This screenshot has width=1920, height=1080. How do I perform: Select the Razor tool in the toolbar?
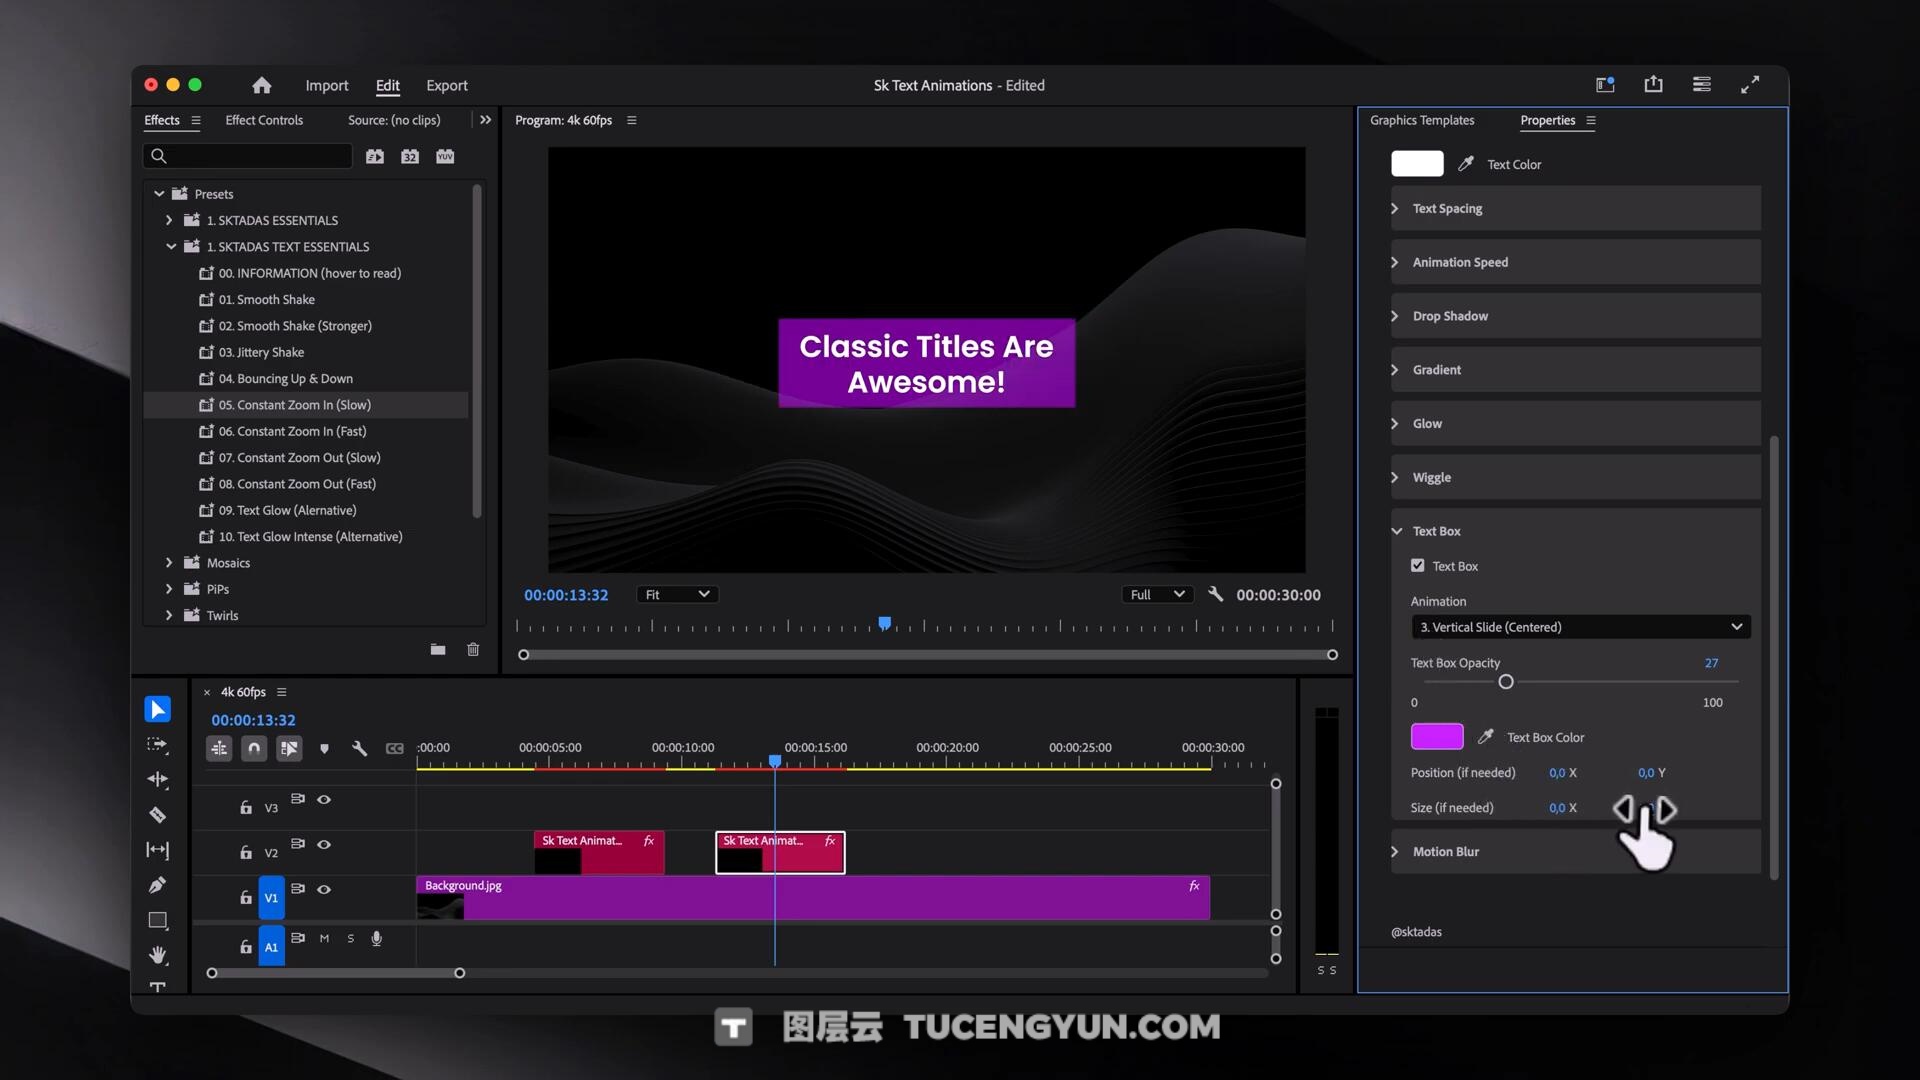157,815
